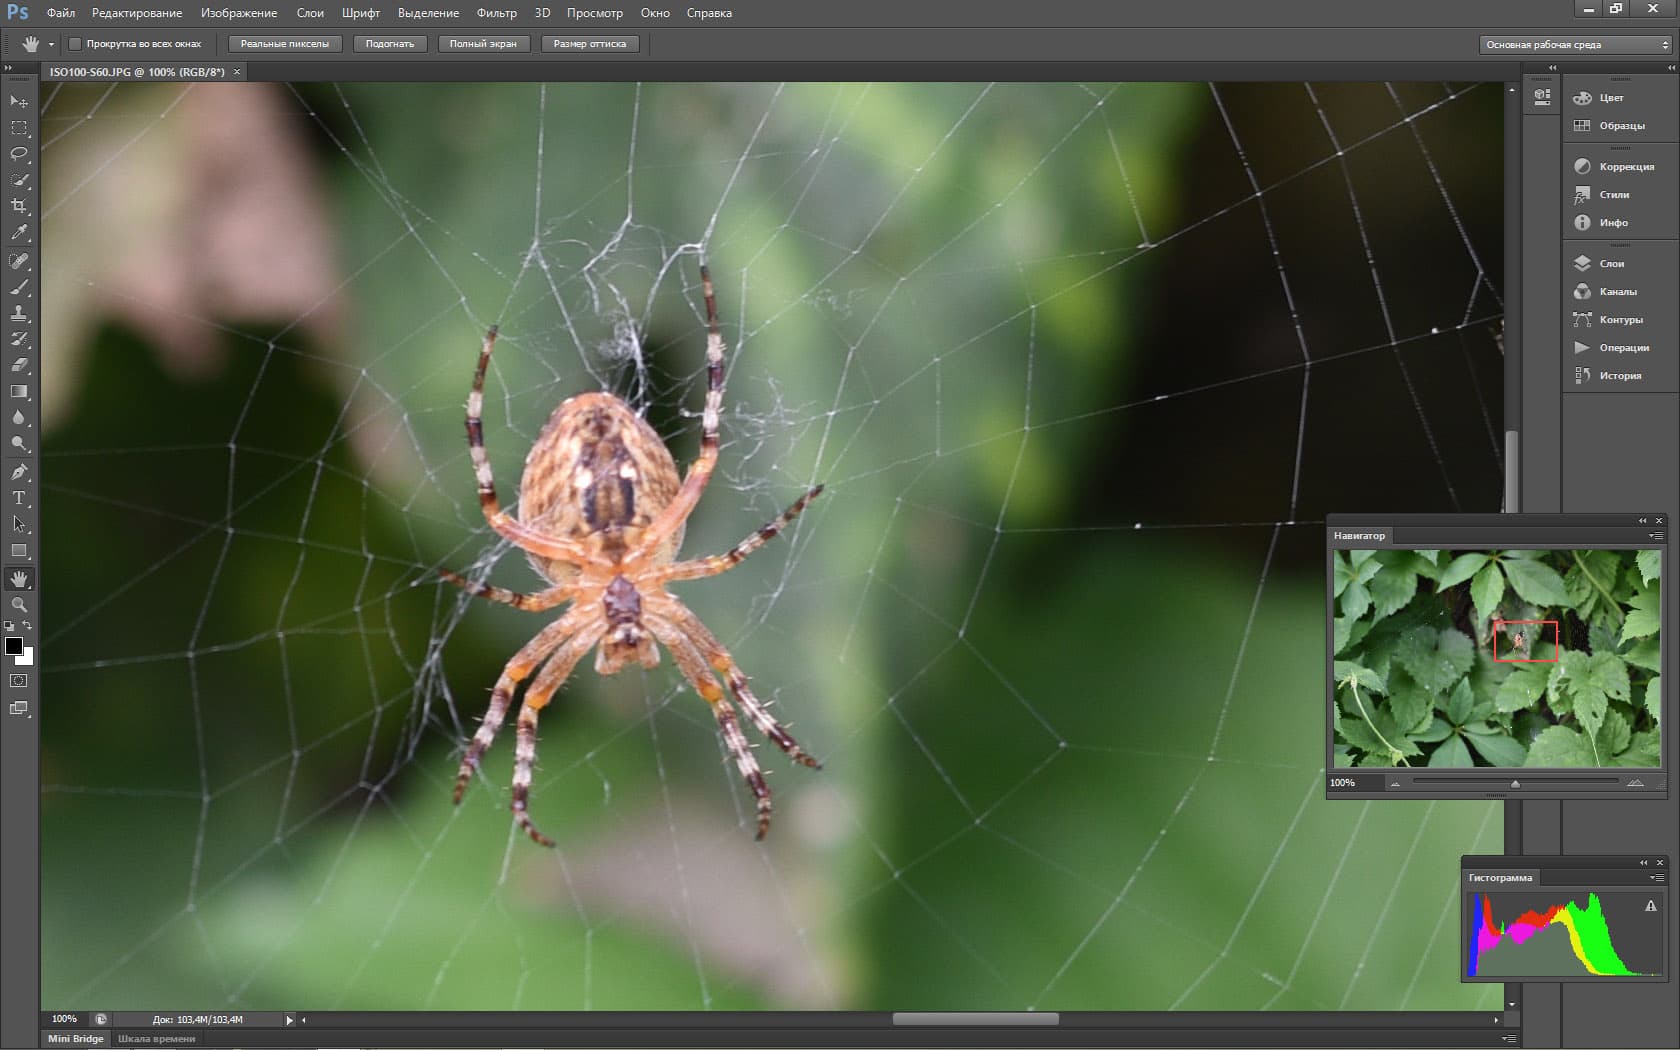The height and width of the screenshot is (1050, 1680).
Task: Select the Eyedropper tool
Action: [19, 232]
